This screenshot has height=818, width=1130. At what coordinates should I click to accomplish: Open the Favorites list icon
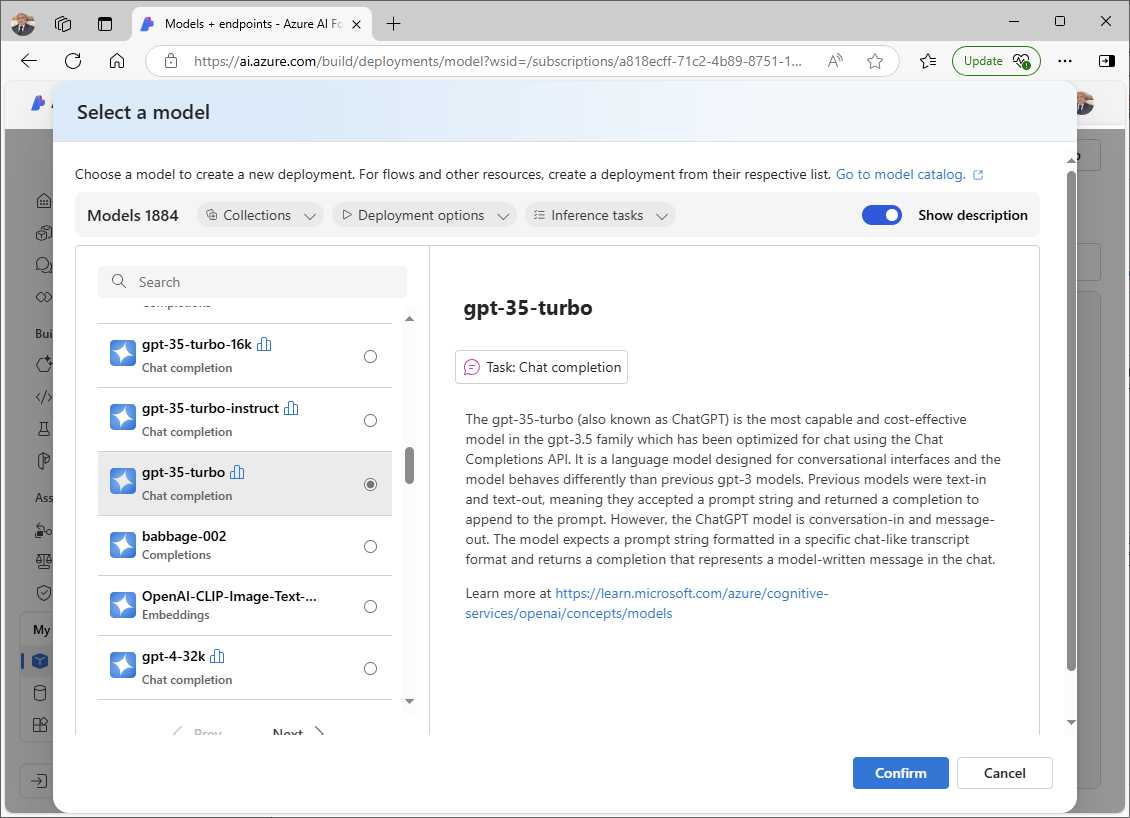click(x=928, y=61)
